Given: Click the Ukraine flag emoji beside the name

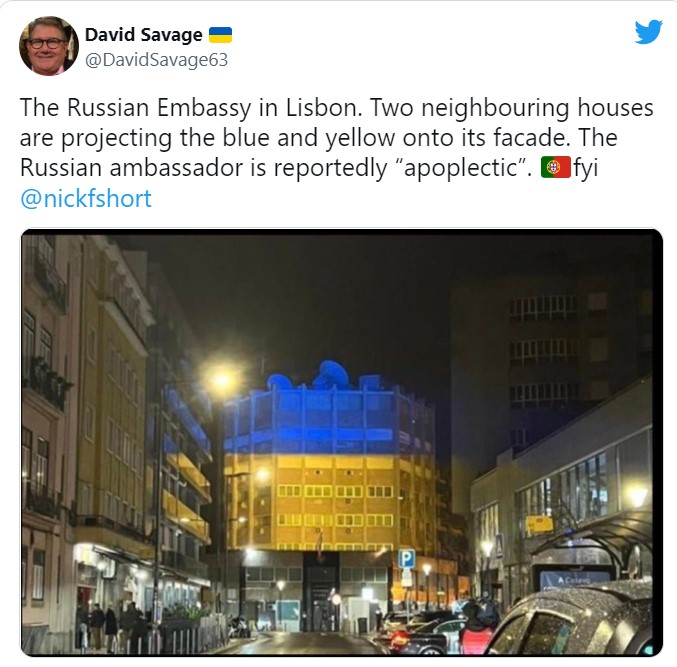Looking at the screenshot, I should click(220, 35).
